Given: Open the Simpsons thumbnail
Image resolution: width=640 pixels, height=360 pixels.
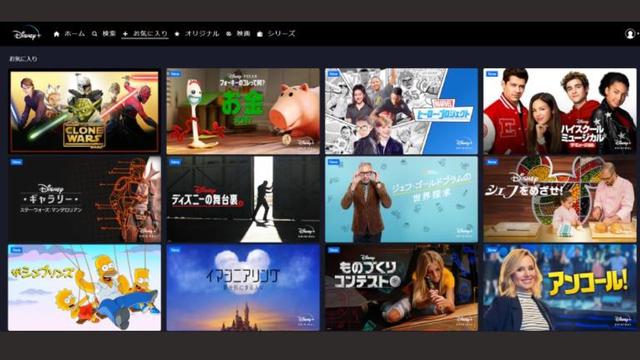Looking at the screenshot, I should pos(84,288).
